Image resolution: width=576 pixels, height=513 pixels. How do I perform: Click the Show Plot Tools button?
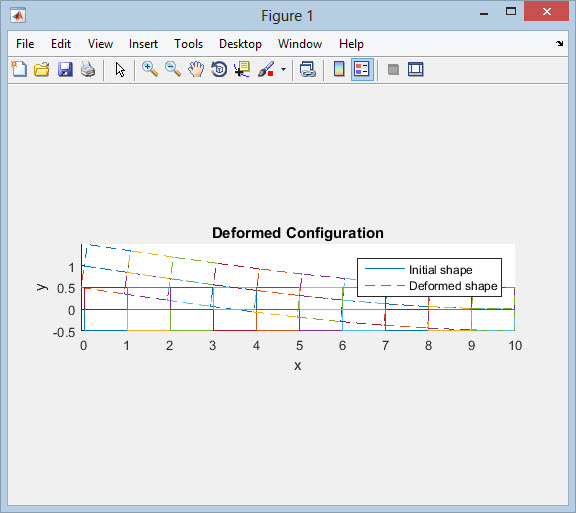click(x=416, y=69)
